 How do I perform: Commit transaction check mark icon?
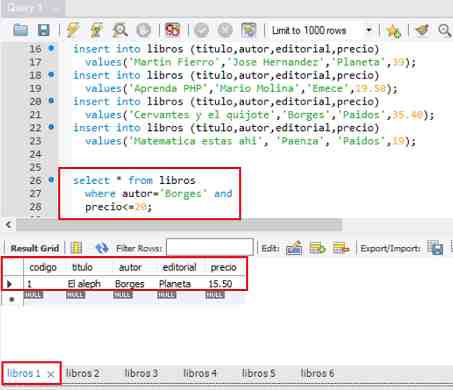(x=201, y=30)
